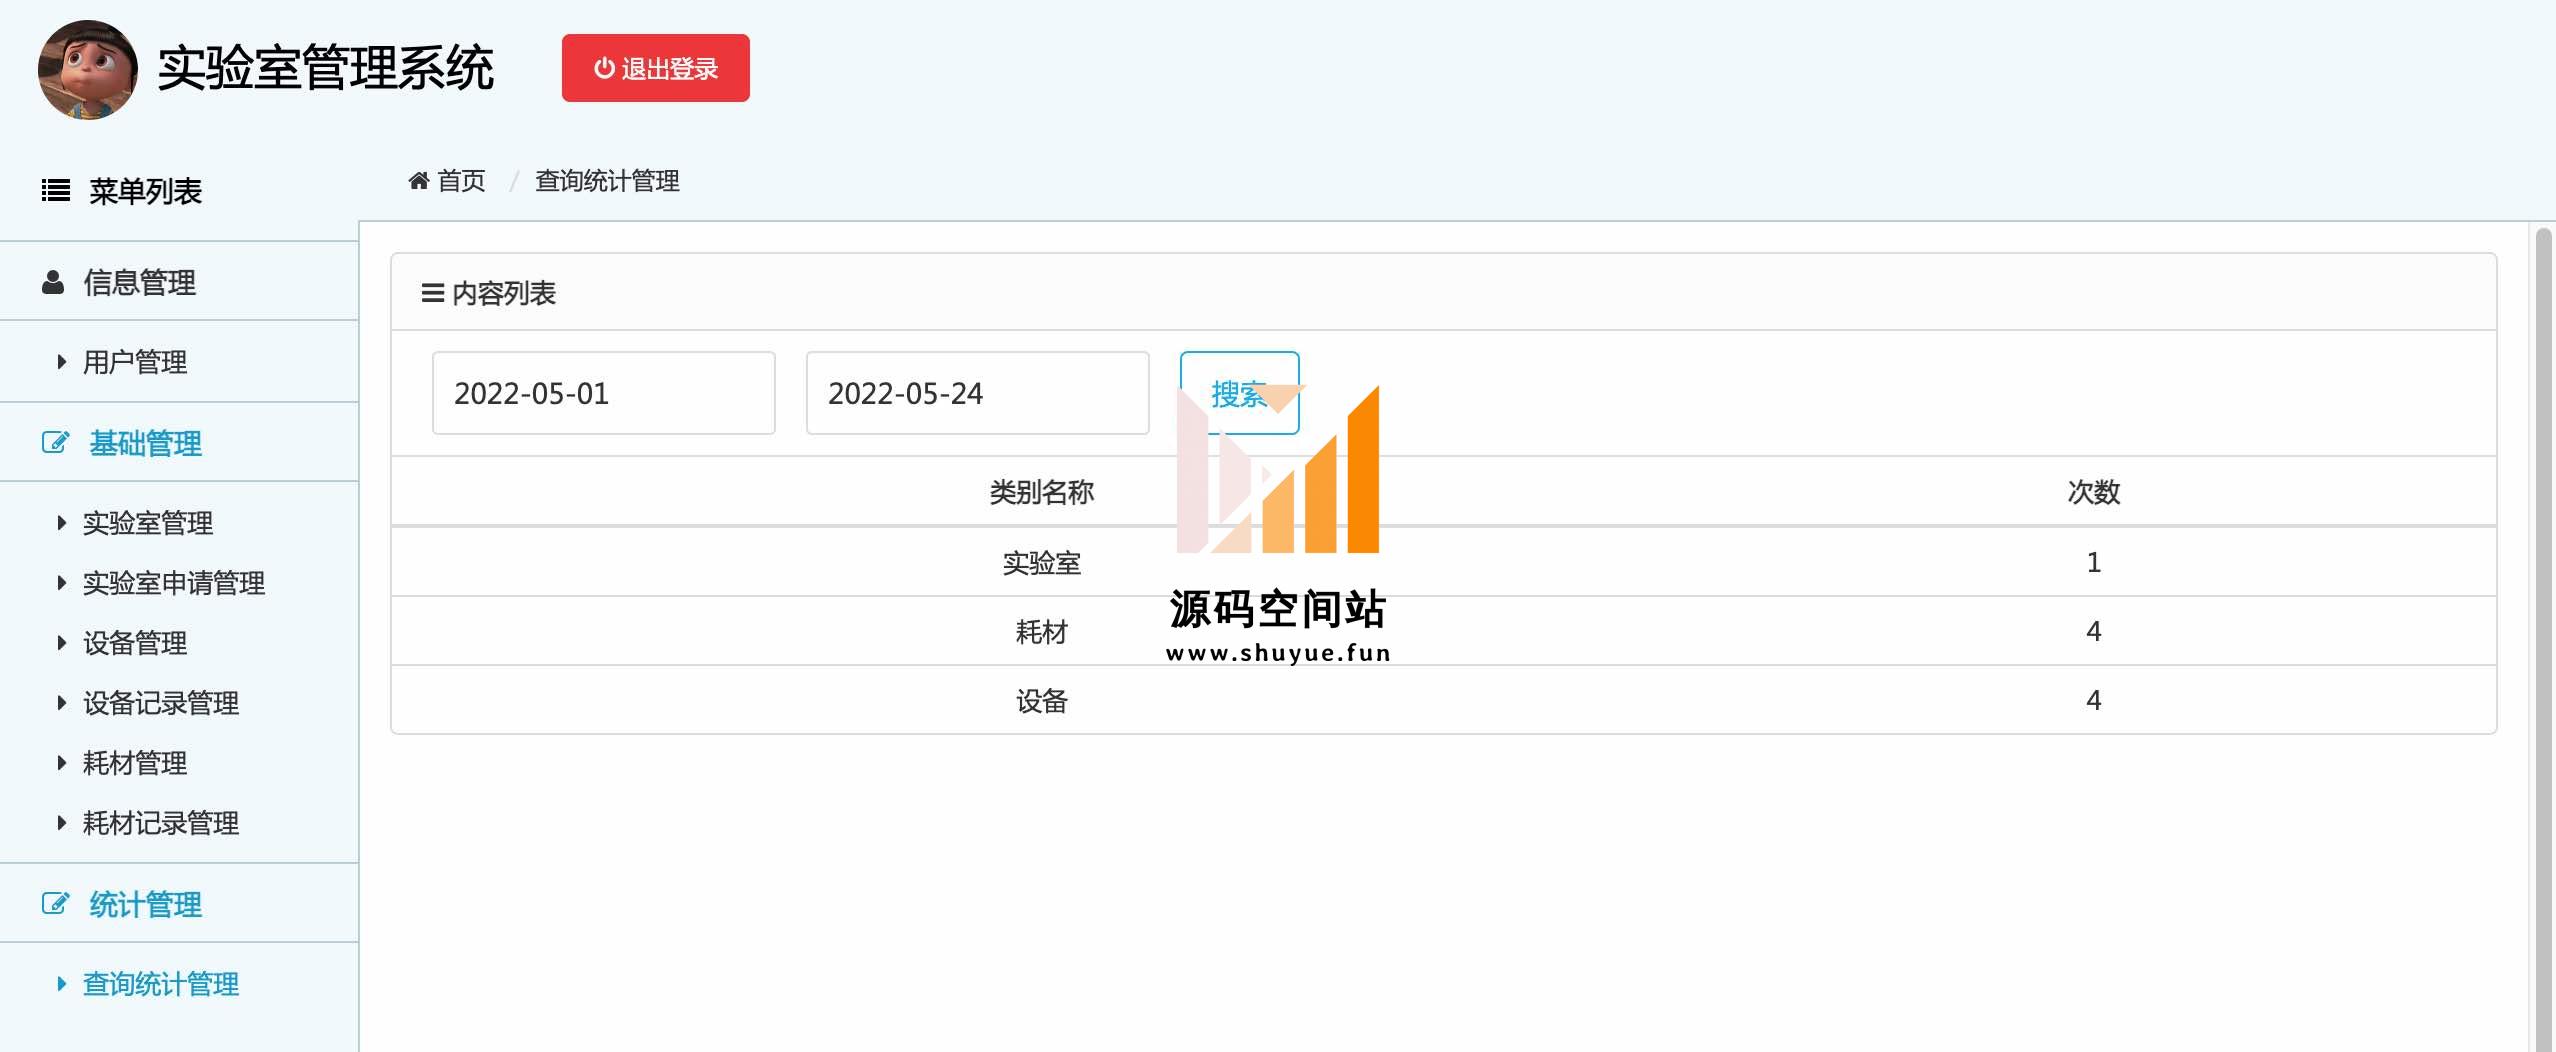Collapse the 信息管理 menu section
This screenshot has height=1052, width=2556.
[179, 282]
